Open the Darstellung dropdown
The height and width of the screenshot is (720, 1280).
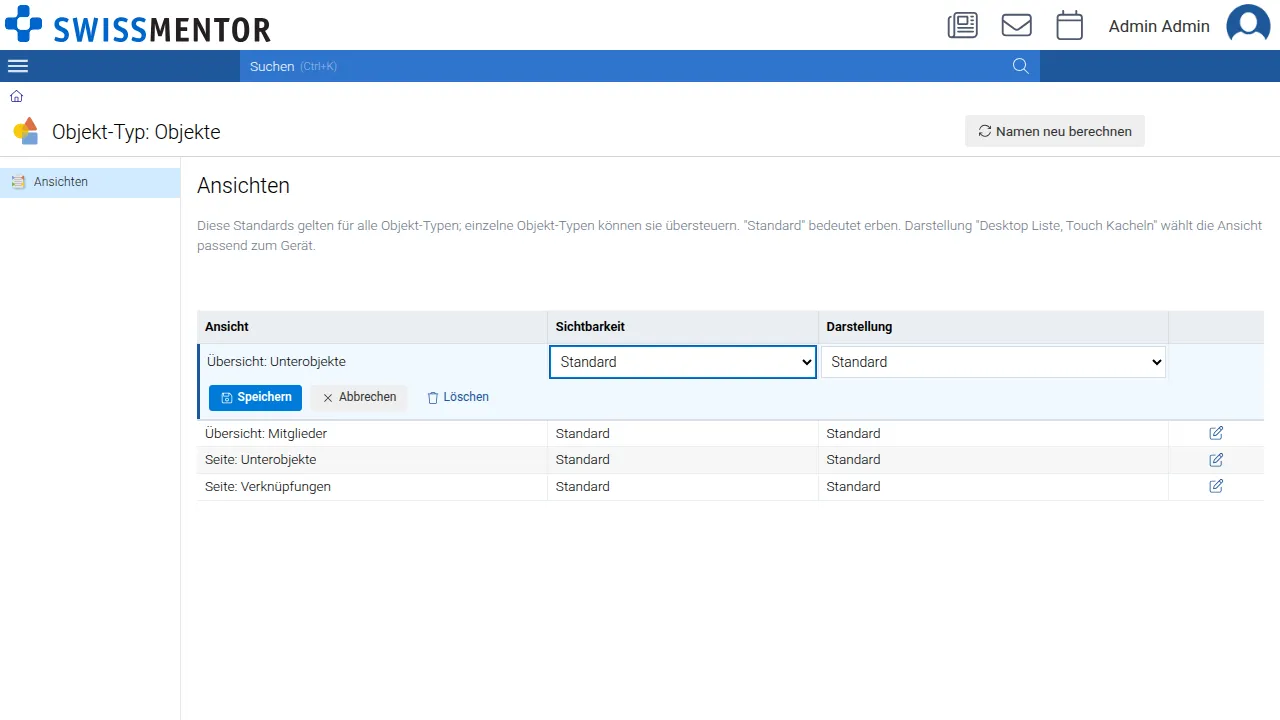point(994,362)
